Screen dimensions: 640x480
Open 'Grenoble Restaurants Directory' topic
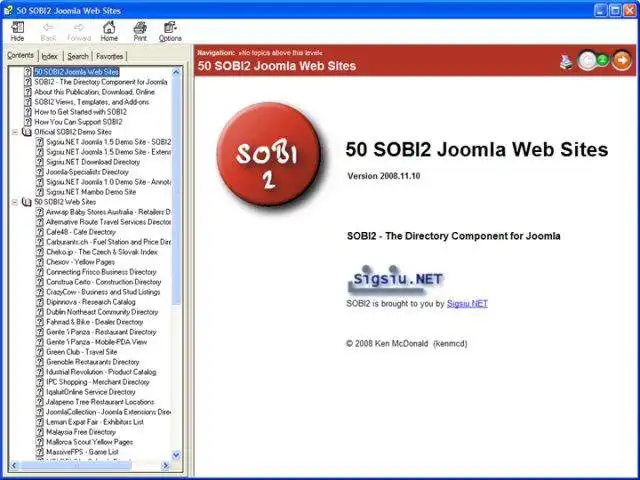click(x=92, y=362)
